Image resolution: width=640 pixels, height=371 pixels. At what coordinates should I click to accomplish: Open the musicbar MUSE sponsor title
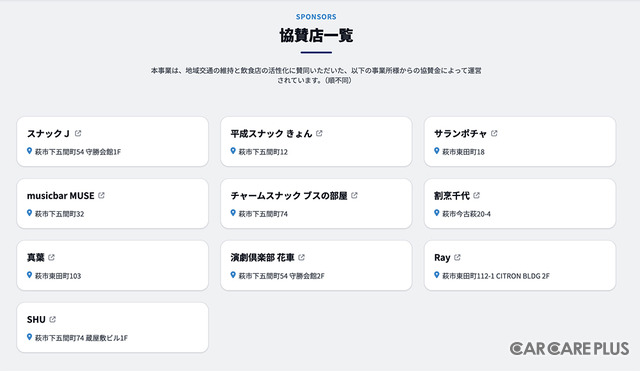click(60, 195)
